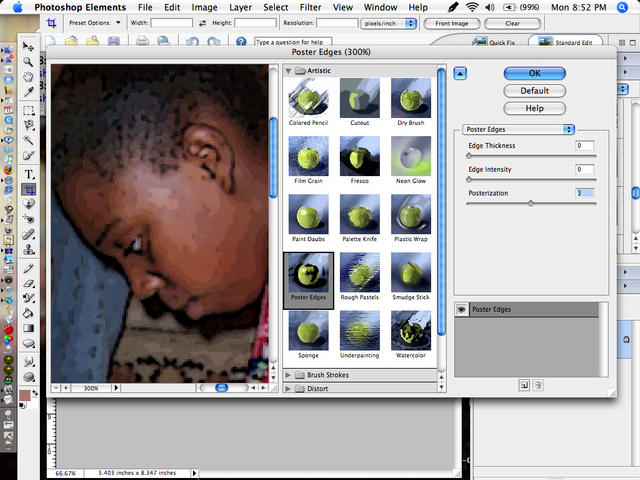Choose the Colored Pencil filter thumbnail
The width and height of the screenshot is (640, 480).
[308, 102]
